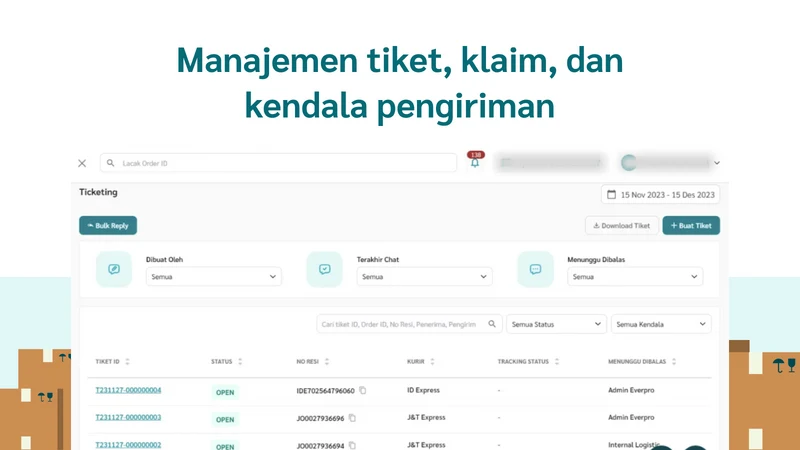Viewport: 800px width, 450px height.
Task: Click the magnifier icon in Lacak Order ID
Action: (110, 163)
